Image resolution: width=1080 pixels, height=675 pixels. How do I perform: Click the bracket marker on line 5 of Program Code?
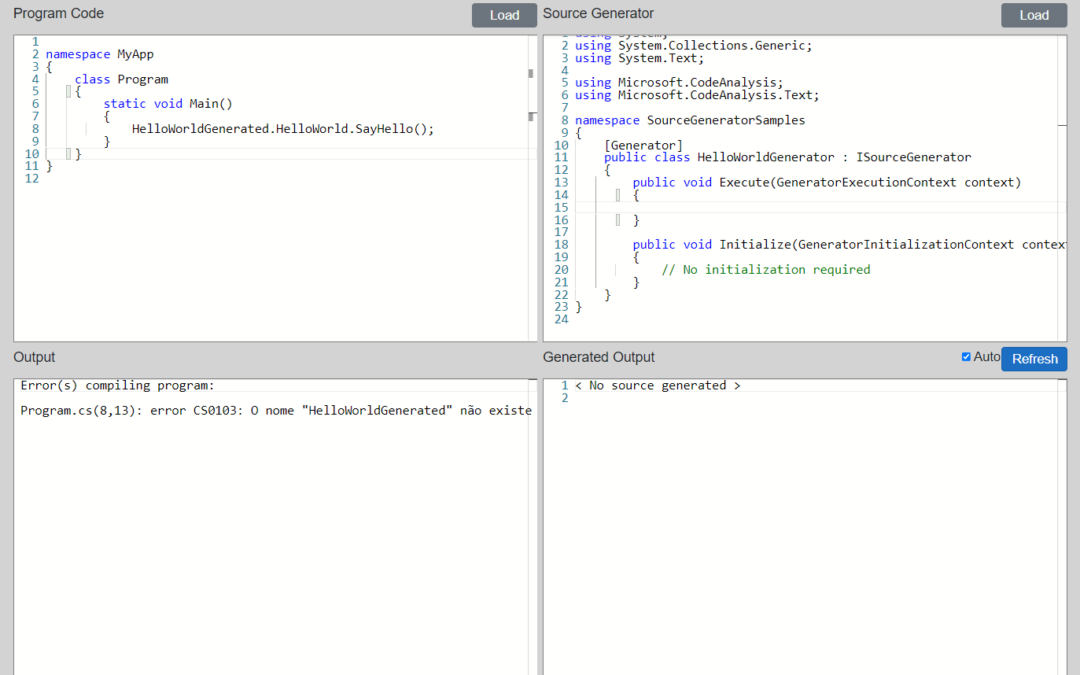pos(68,92)
